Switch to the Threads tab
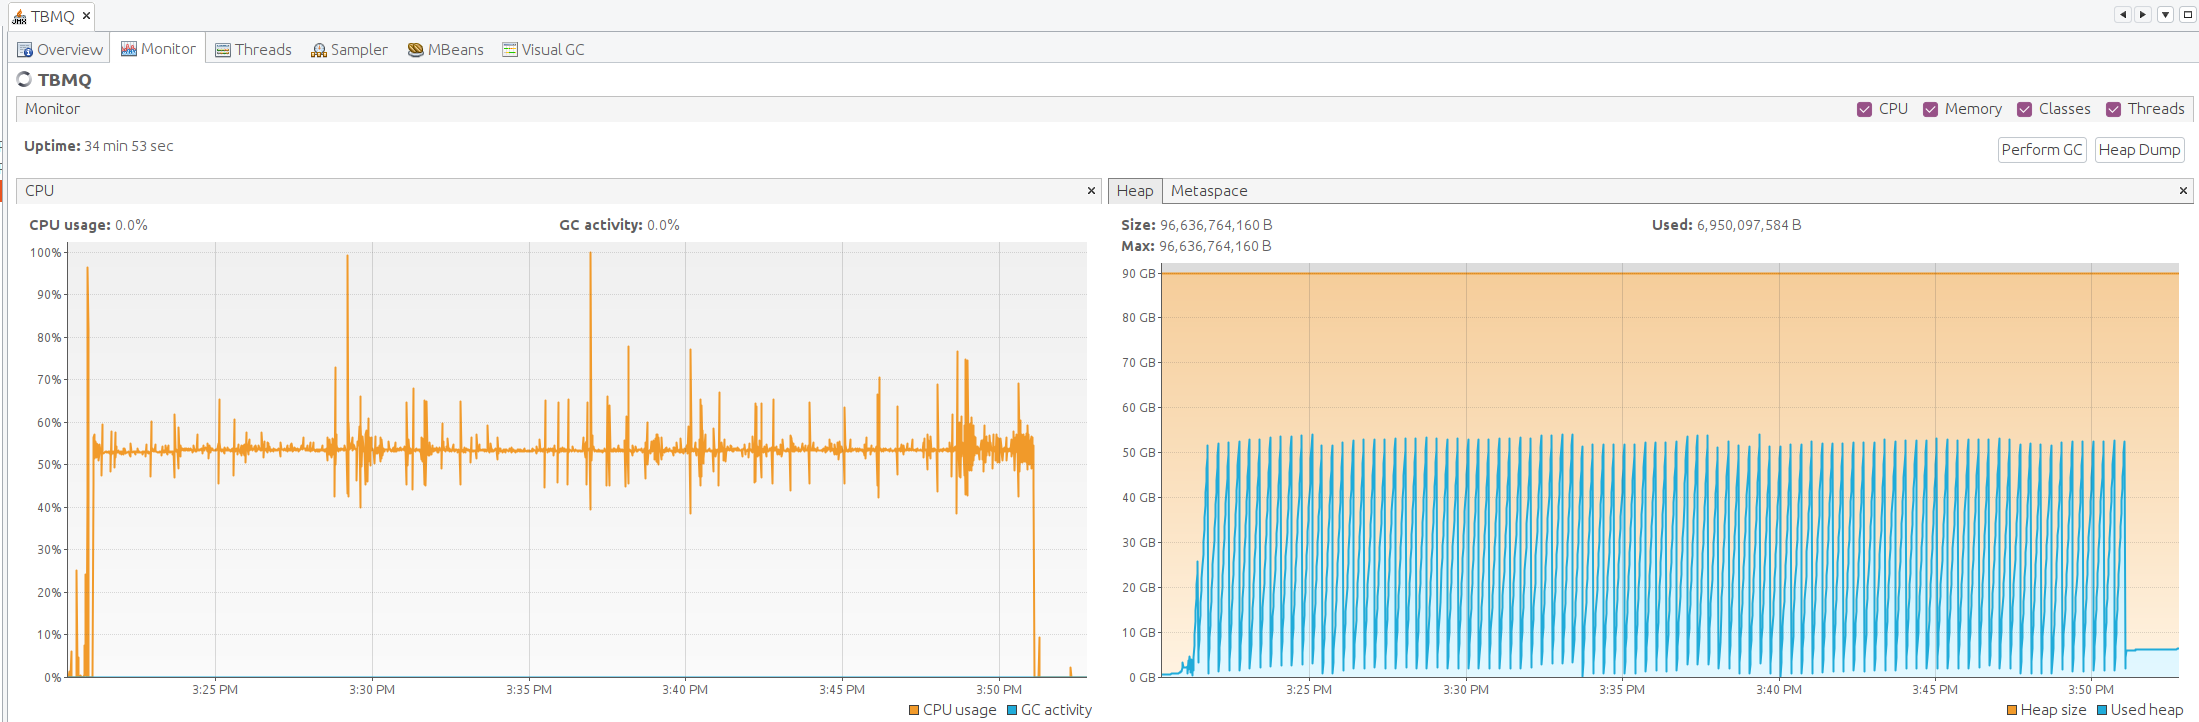2199x722 pixels. point(253,49)
